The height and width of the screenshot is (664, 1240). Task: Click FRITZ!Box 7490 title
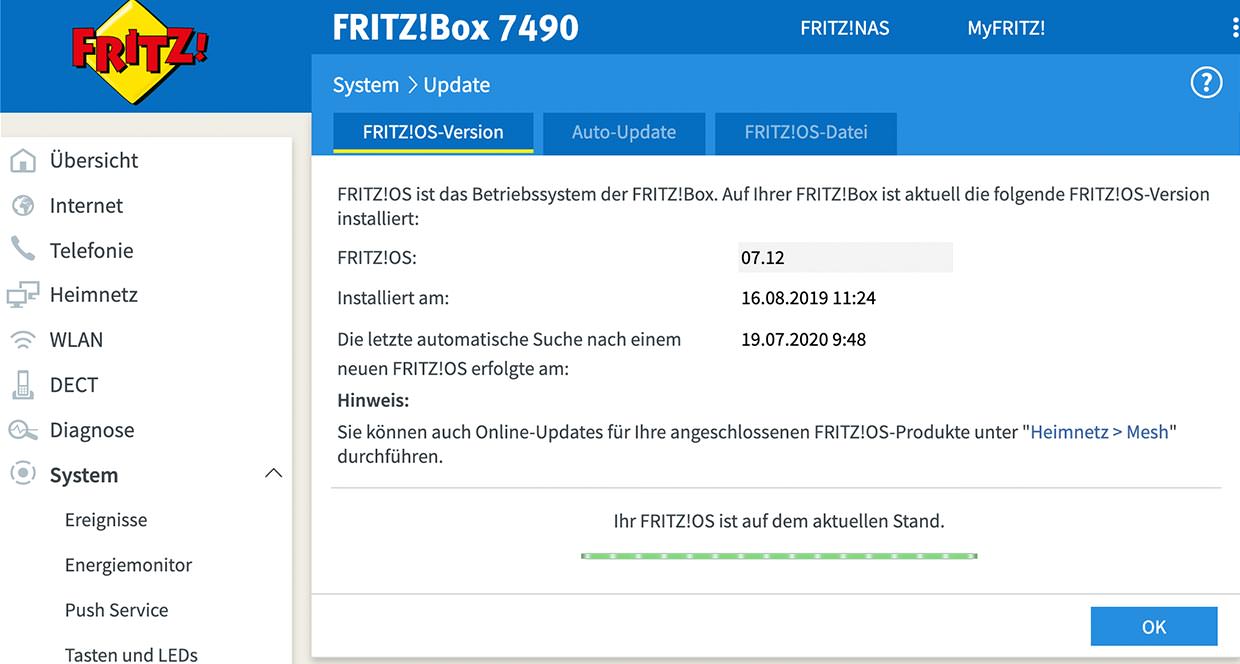(455, 27)
